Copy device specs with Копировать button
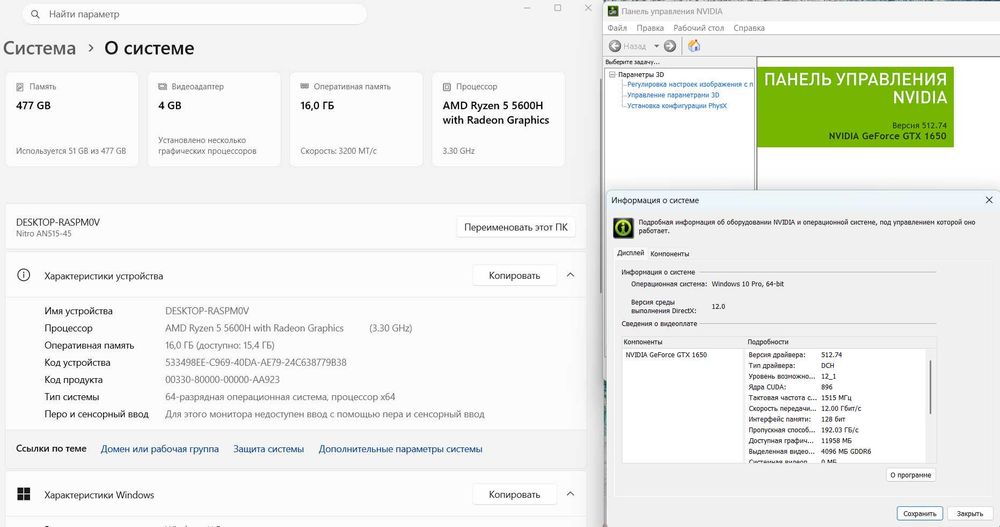The image size is (1000, 527). [514, 276]
